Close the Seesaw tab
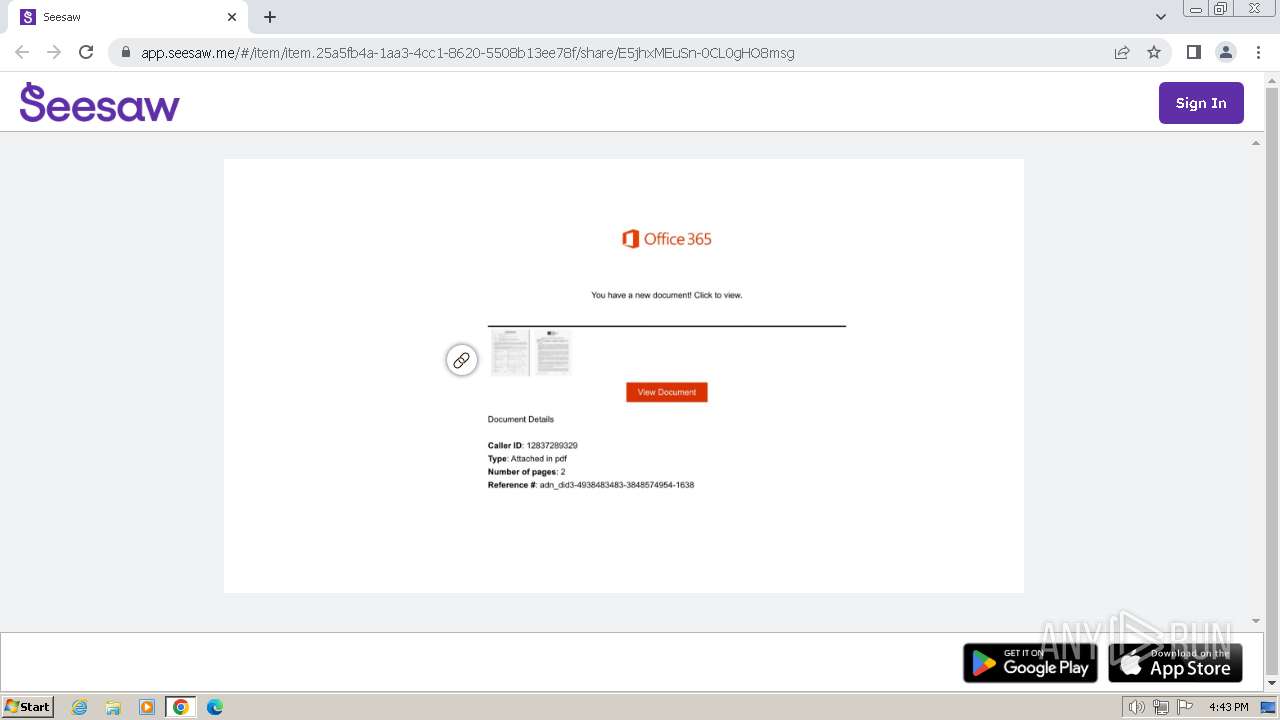1280x720 pixels. pyautogui.click(x=232, y=17)
